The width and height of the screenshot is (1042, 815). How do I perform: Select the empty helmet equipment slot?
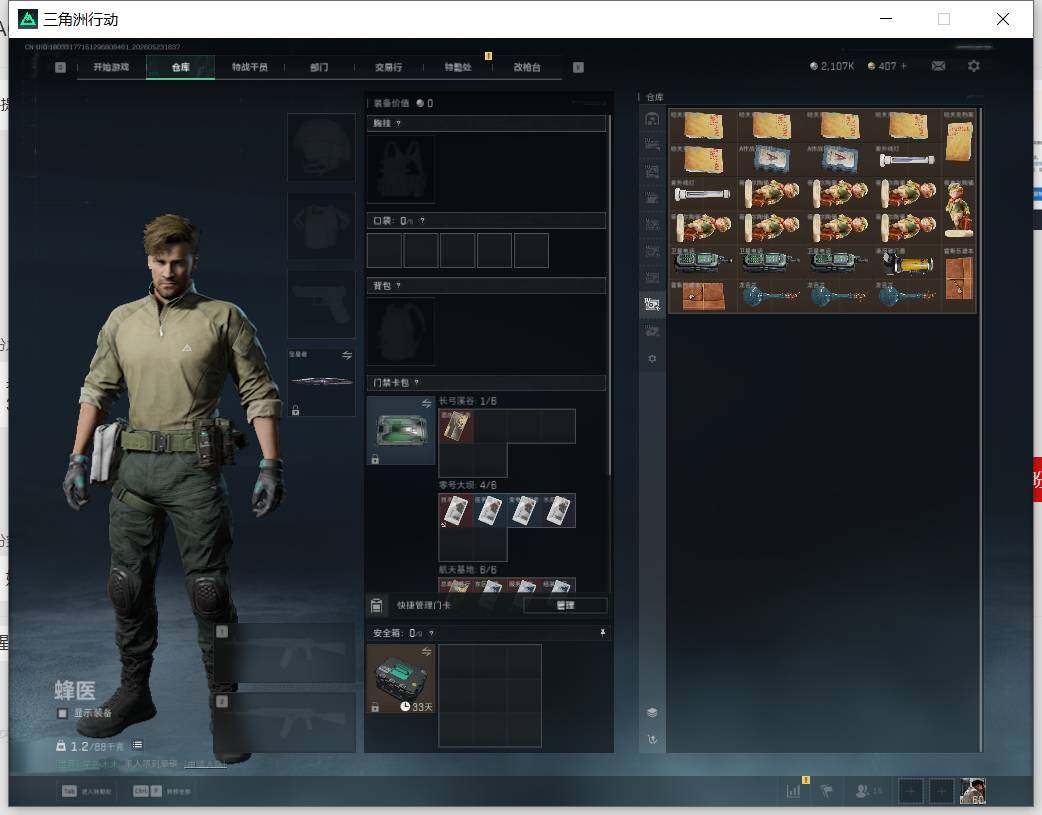pos(321,148)
